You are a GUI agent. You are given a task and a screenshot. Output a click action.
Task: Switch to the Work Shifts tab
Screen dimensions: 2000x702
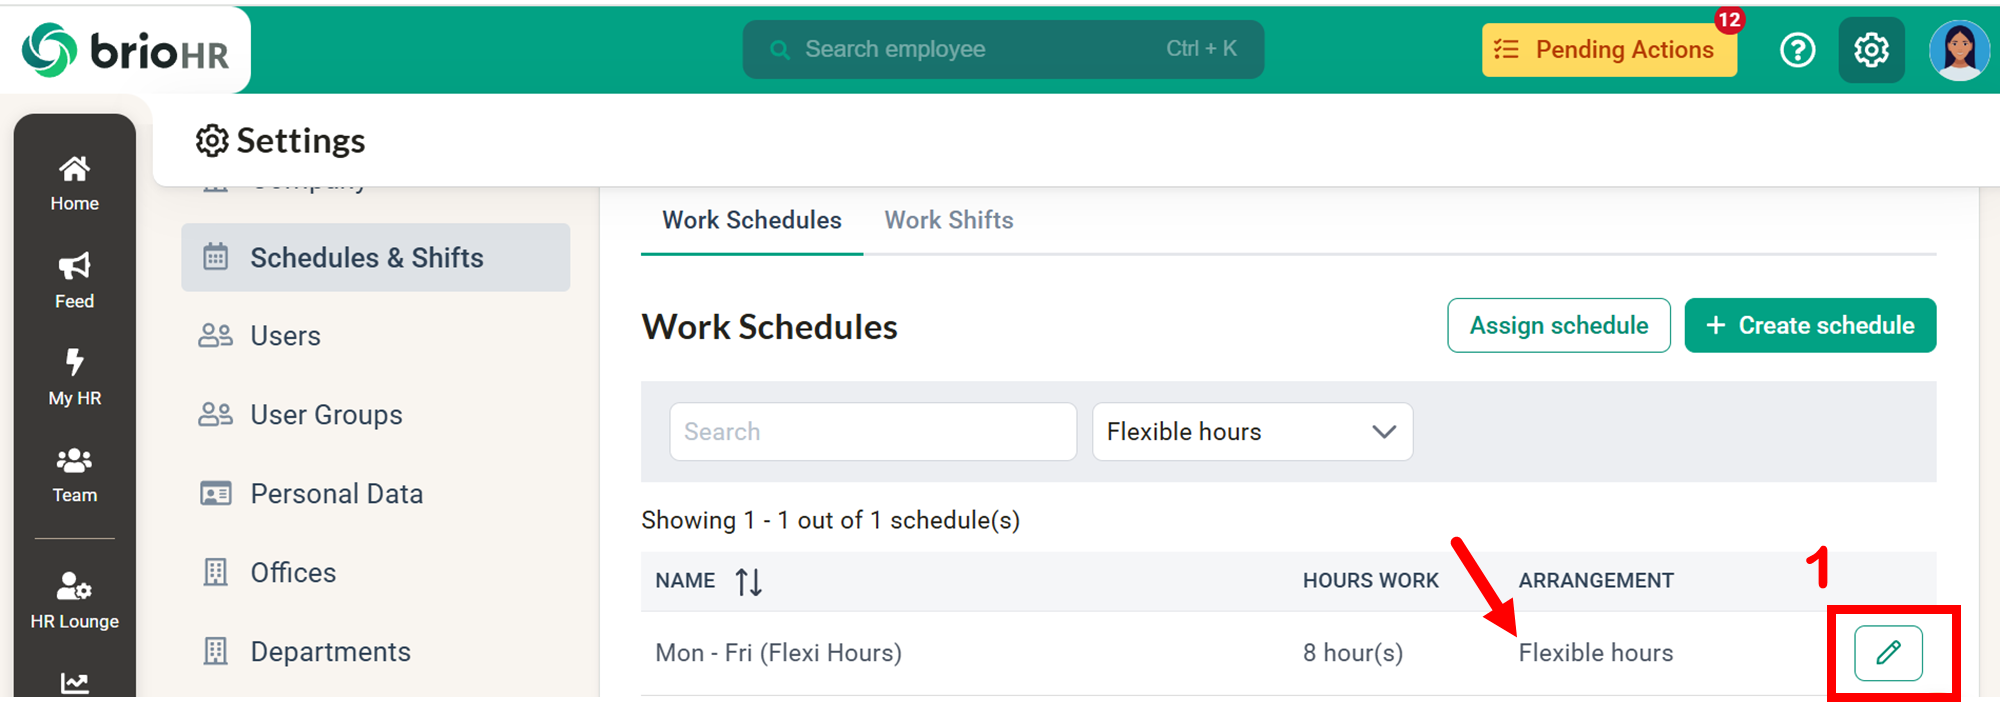point(948,220)
